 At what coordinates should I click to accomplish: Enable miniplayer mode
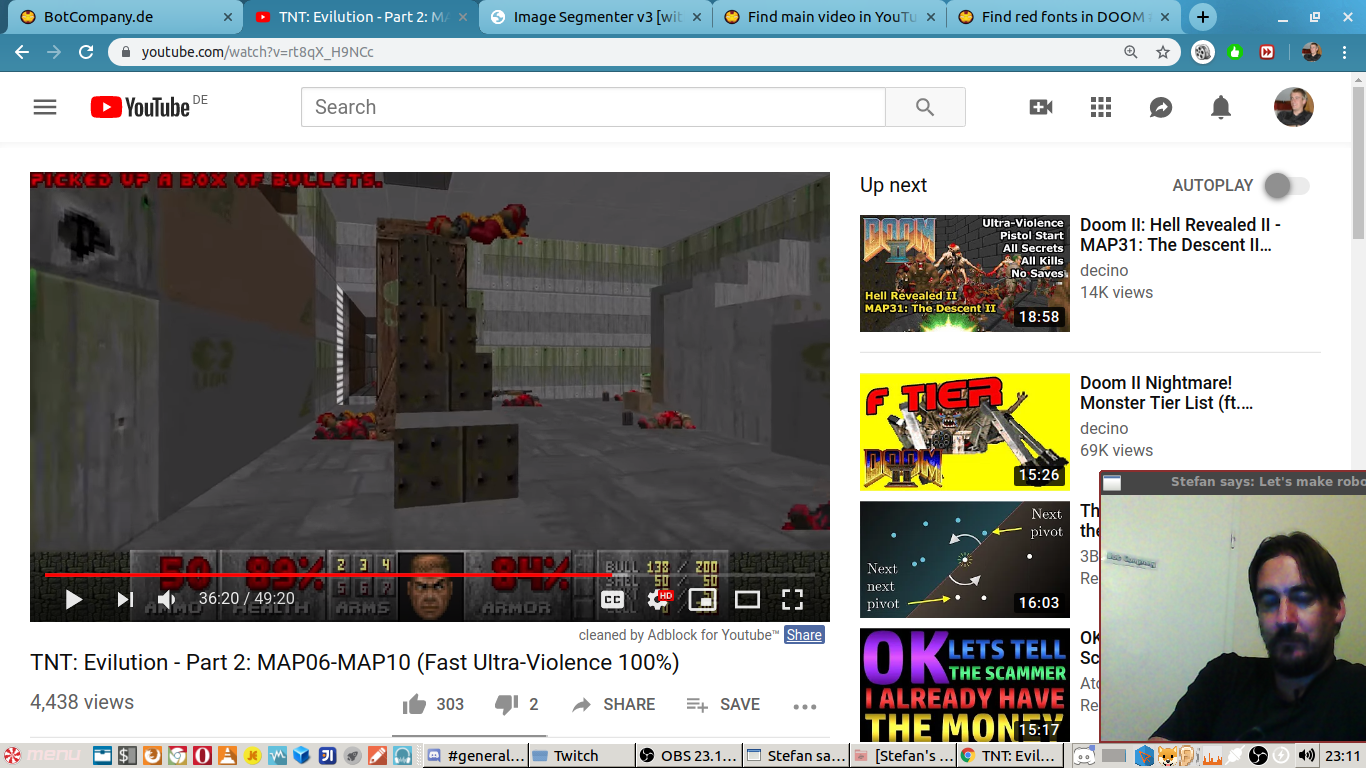(703, 599)
